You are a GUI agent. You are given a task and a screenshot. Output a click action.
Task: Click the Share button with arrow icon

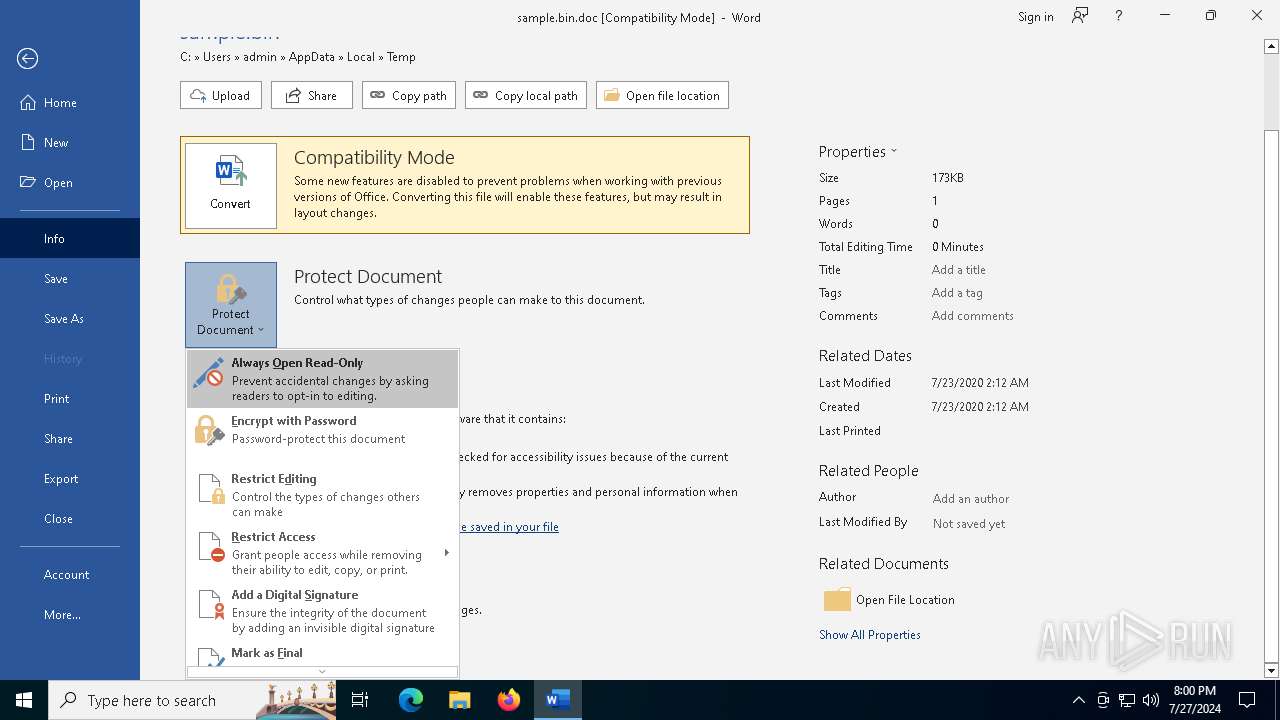pos(312,95)
